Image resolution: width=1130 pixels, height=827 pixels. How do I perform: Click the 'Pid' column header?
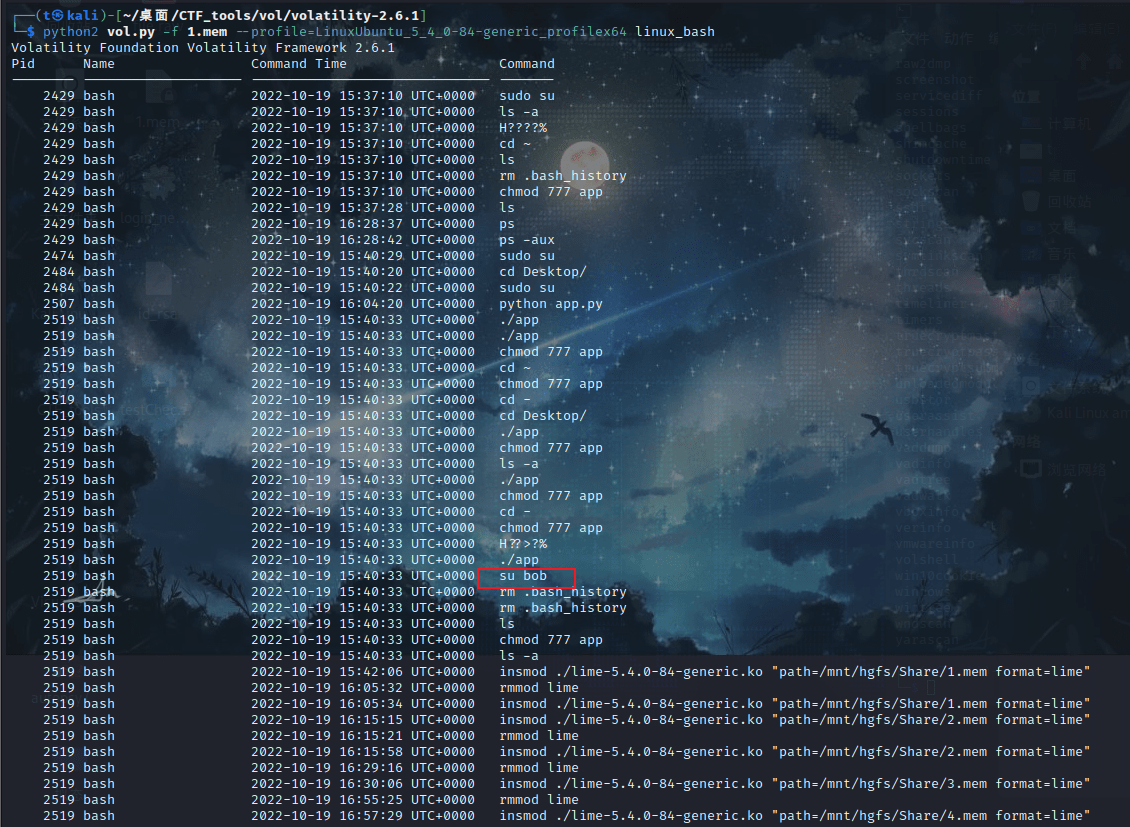(23, 63)
